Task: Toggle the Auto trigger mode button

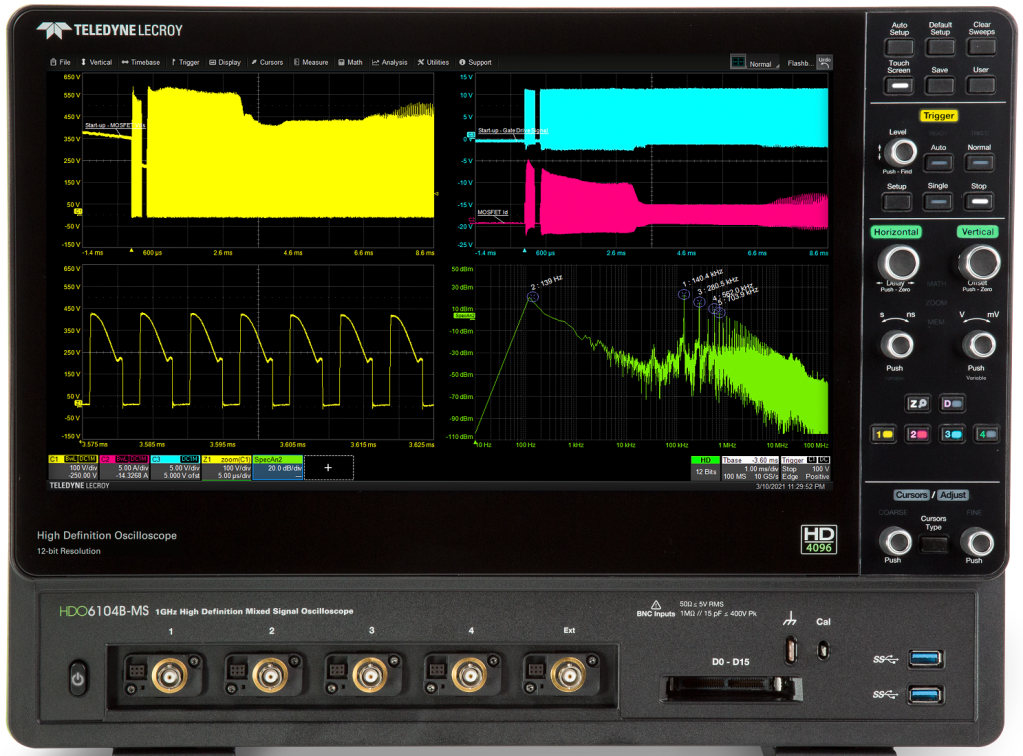Action: pos(939,163)
